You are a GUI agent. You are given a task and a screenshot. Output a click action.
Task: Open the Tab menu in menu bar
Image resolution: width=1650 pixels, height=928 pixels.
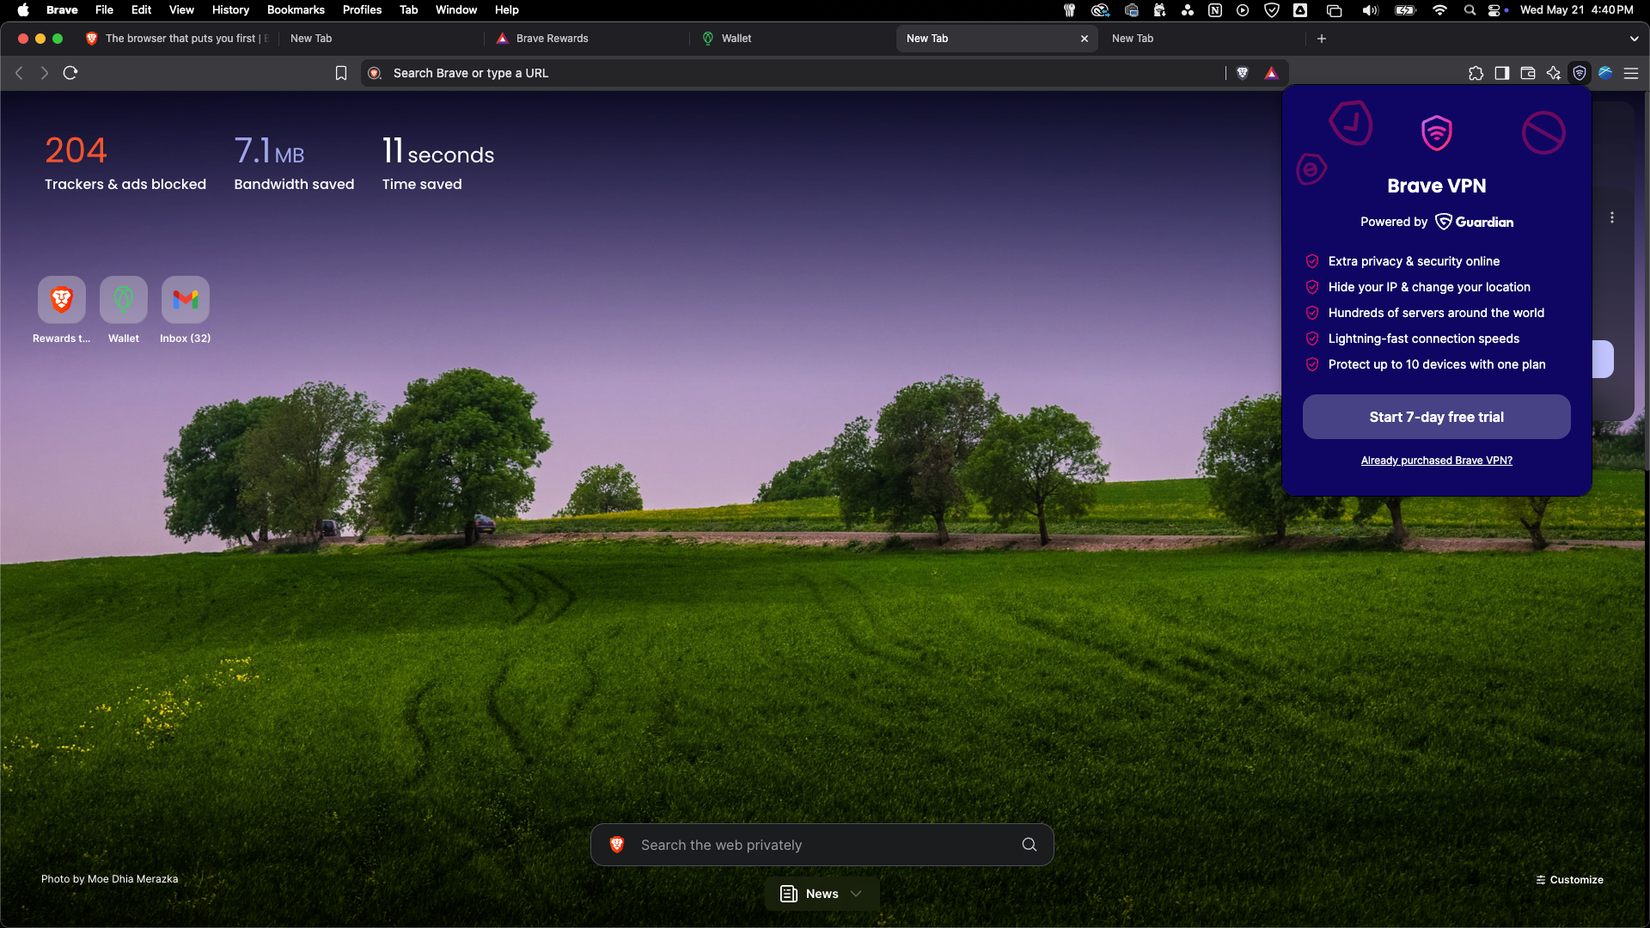tap(408, 10)
